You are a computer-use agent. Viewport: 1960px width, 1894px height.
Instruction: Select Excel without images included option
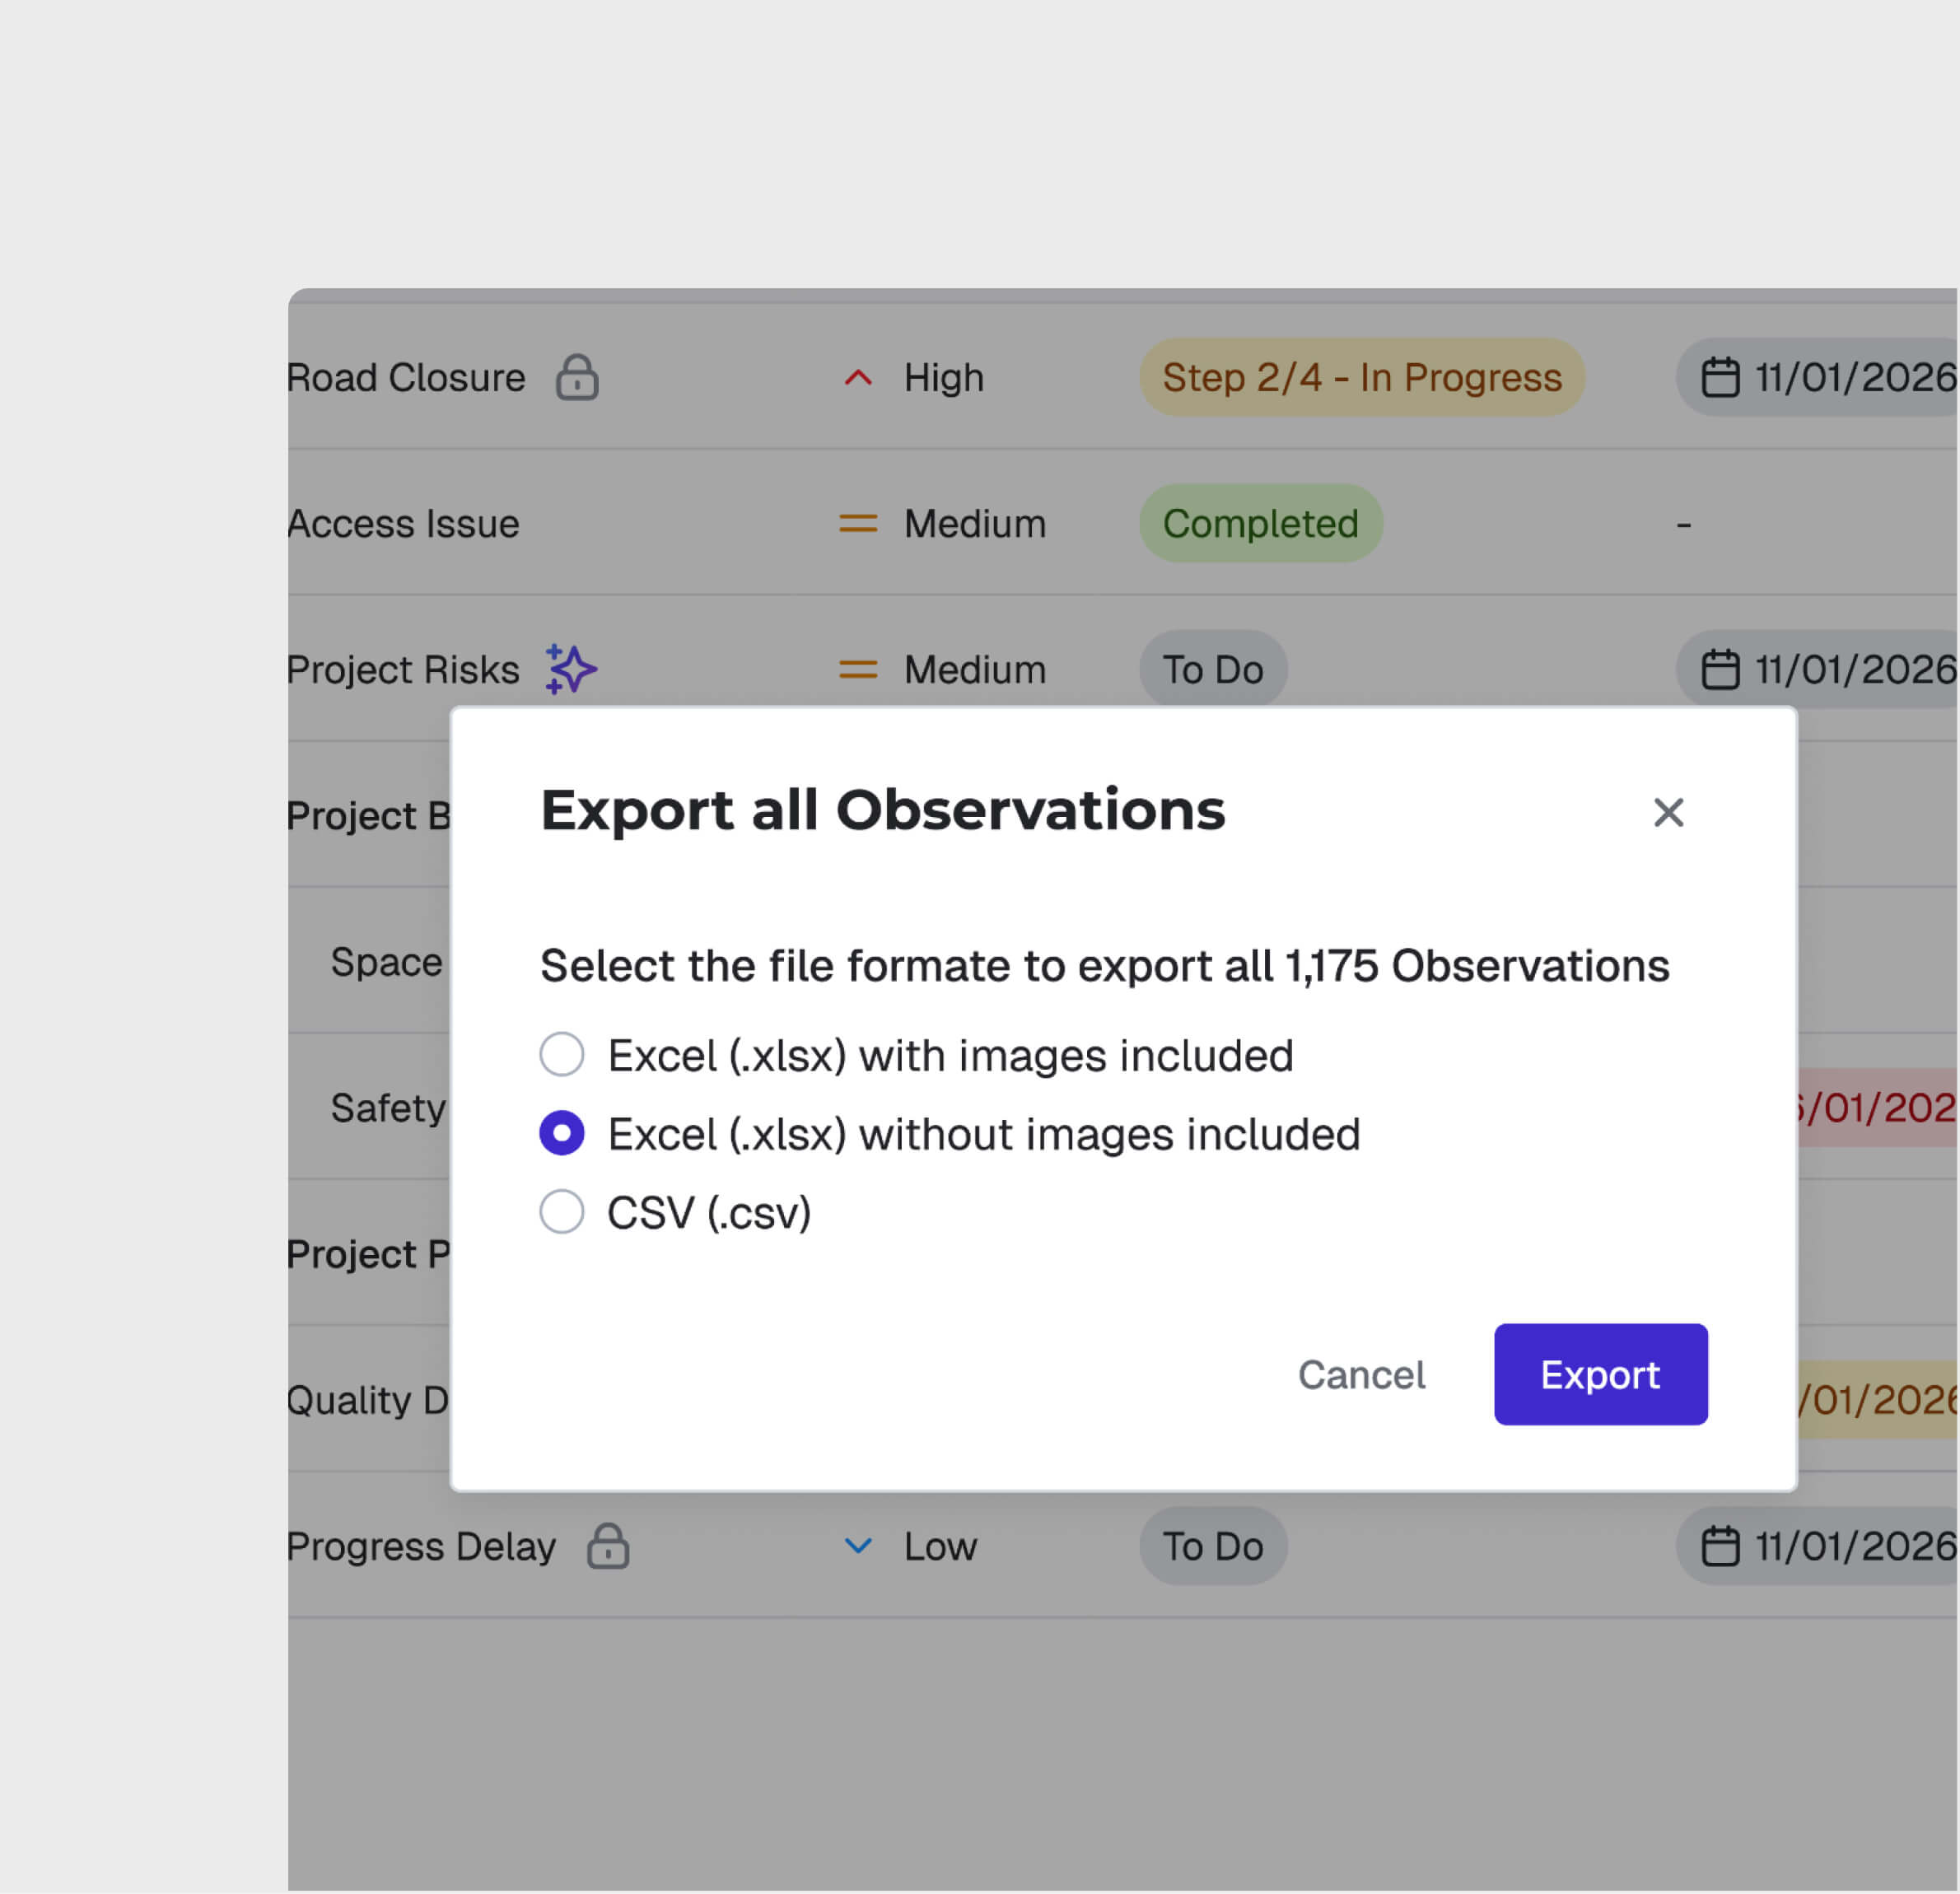pyautogui.click(x=562, y=1133)
